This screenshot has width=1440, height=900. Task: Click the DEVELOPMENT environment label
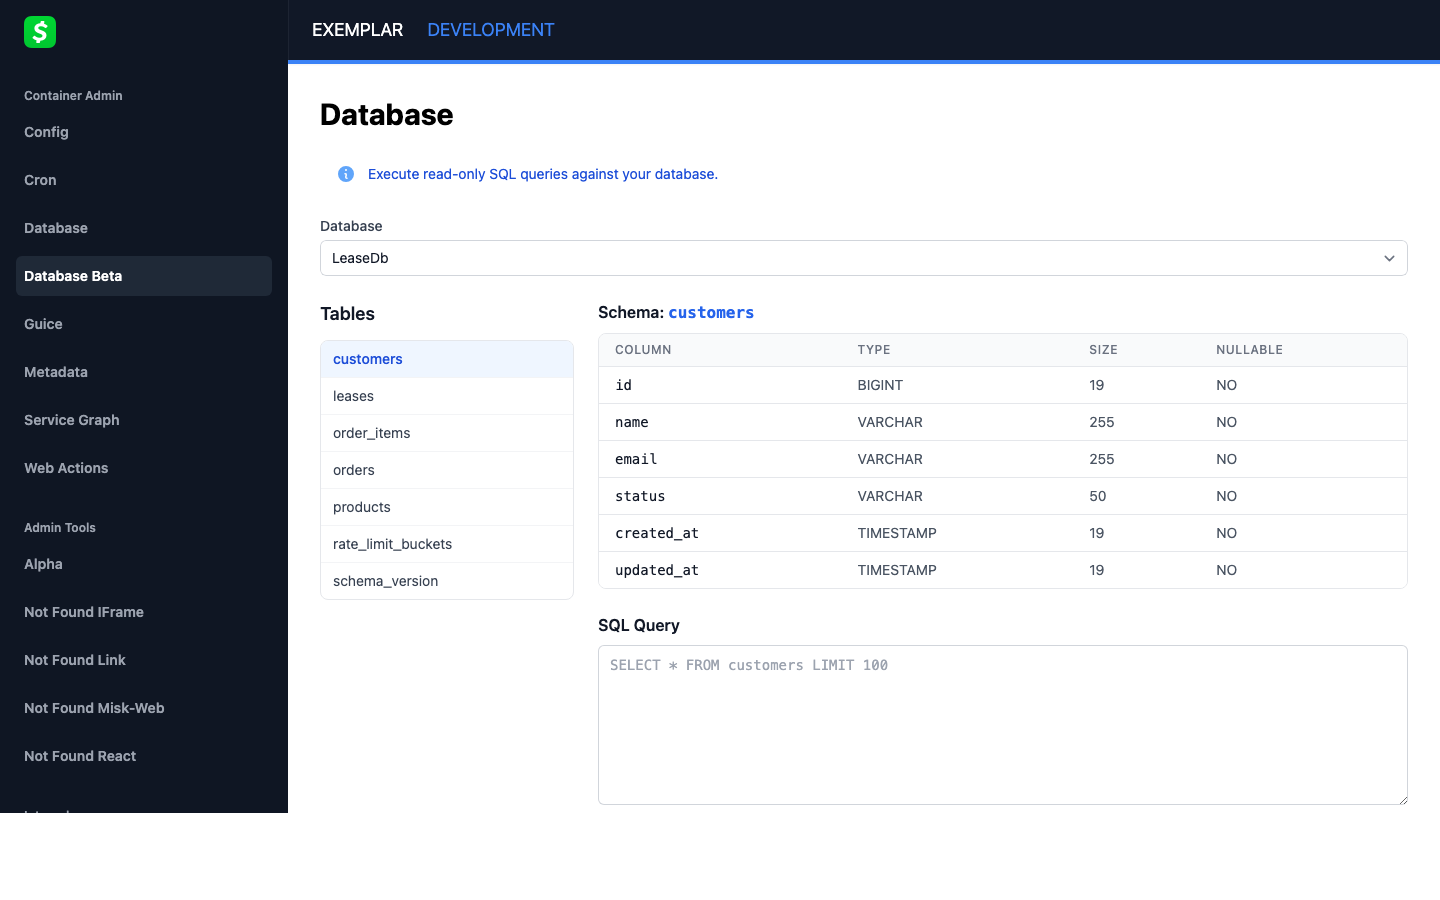pos(490,30)
